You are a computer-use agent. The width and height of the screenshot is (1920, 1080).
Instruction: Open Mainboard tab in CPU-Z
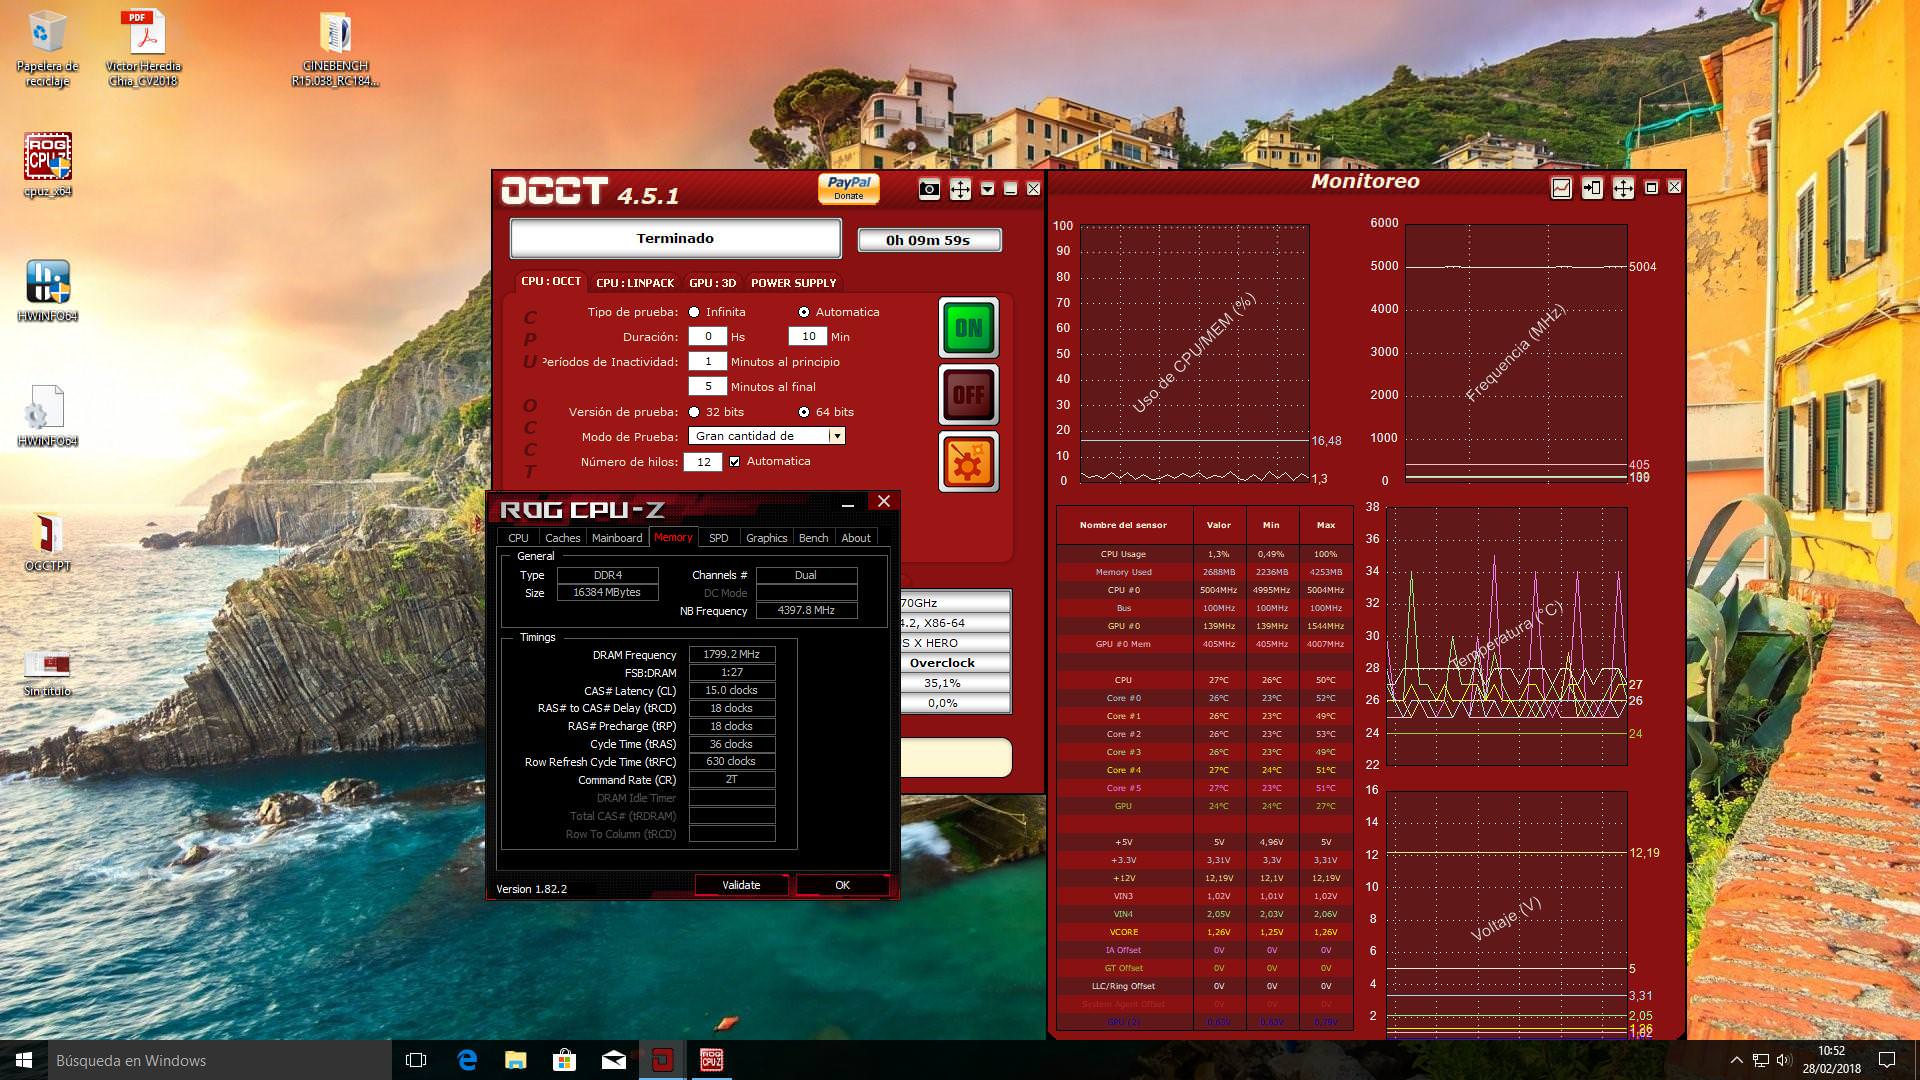tap(617, 538)
